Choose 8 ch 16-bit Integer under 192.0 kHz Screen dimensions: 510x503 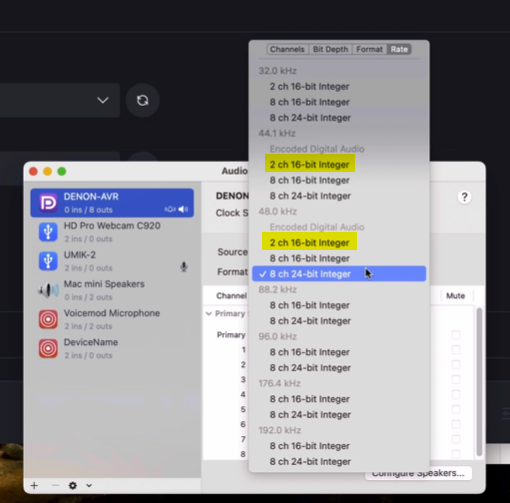coord(339,446)
